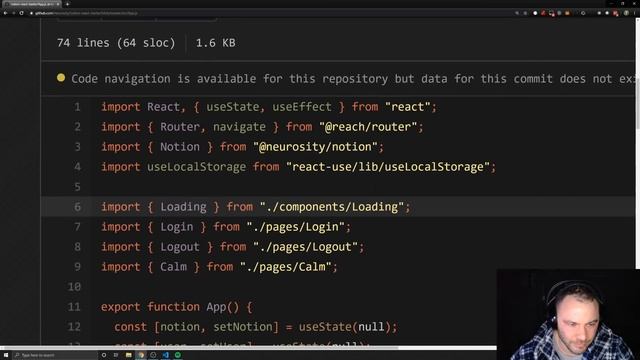Screen dimensions: 640x360
Task: Open a new browser tab
Action: 67,4
